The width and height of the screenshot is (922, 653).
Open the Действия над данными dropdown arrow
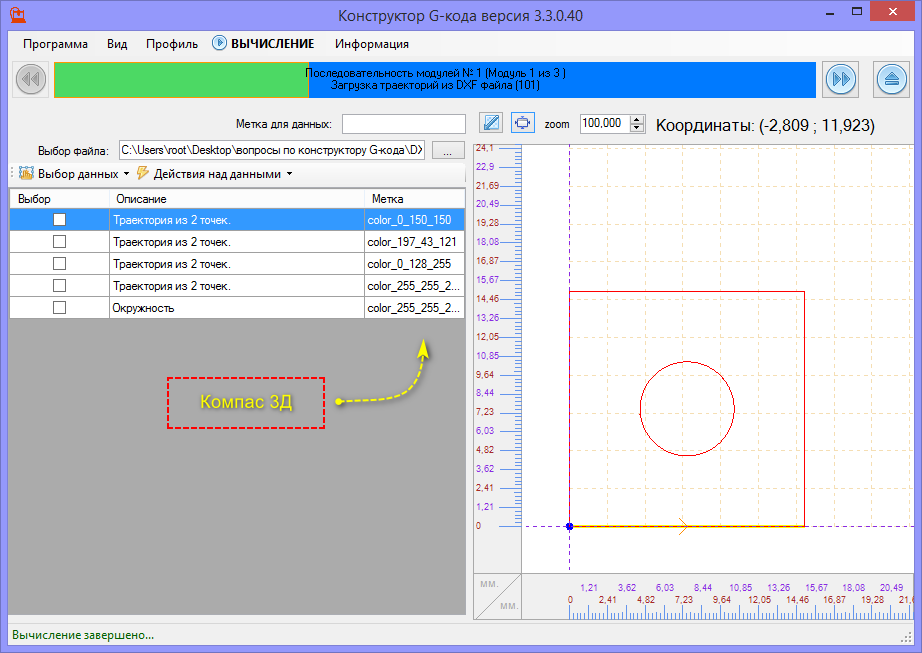(289, 174)
